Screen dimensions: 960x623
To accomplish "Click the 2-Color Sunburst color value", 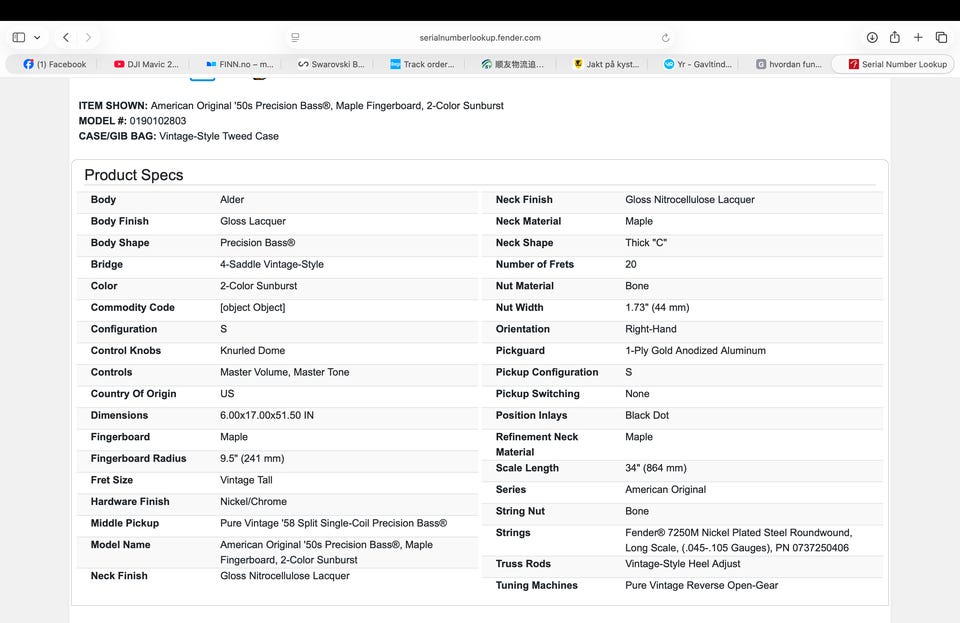I will [x=258, y=286].
